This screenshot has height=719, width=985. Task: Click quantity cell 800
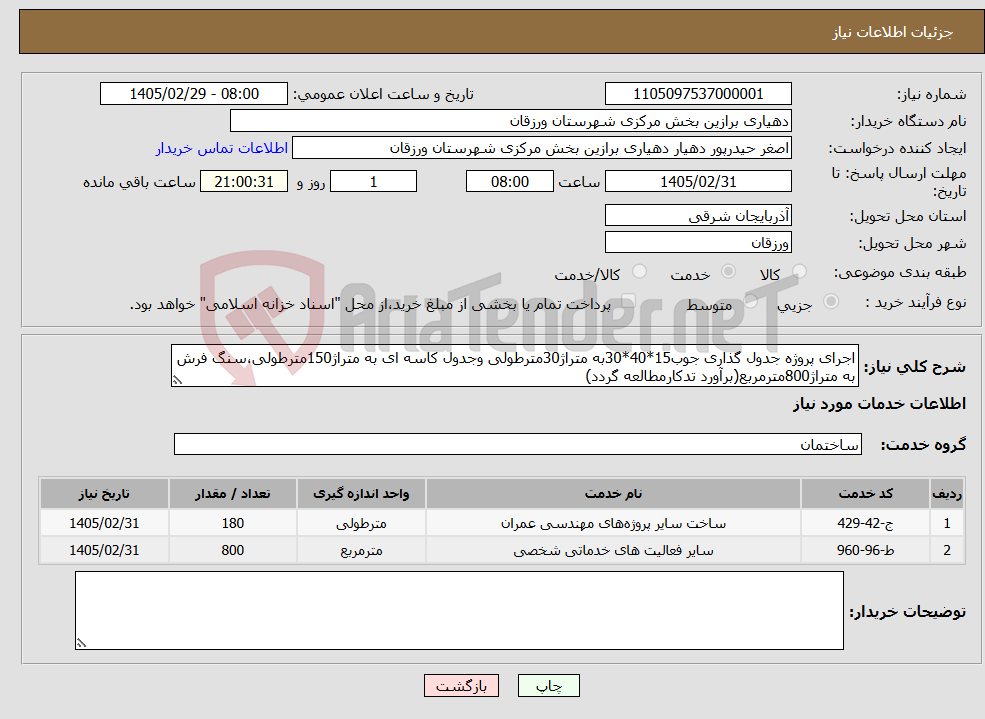point(232,550)
